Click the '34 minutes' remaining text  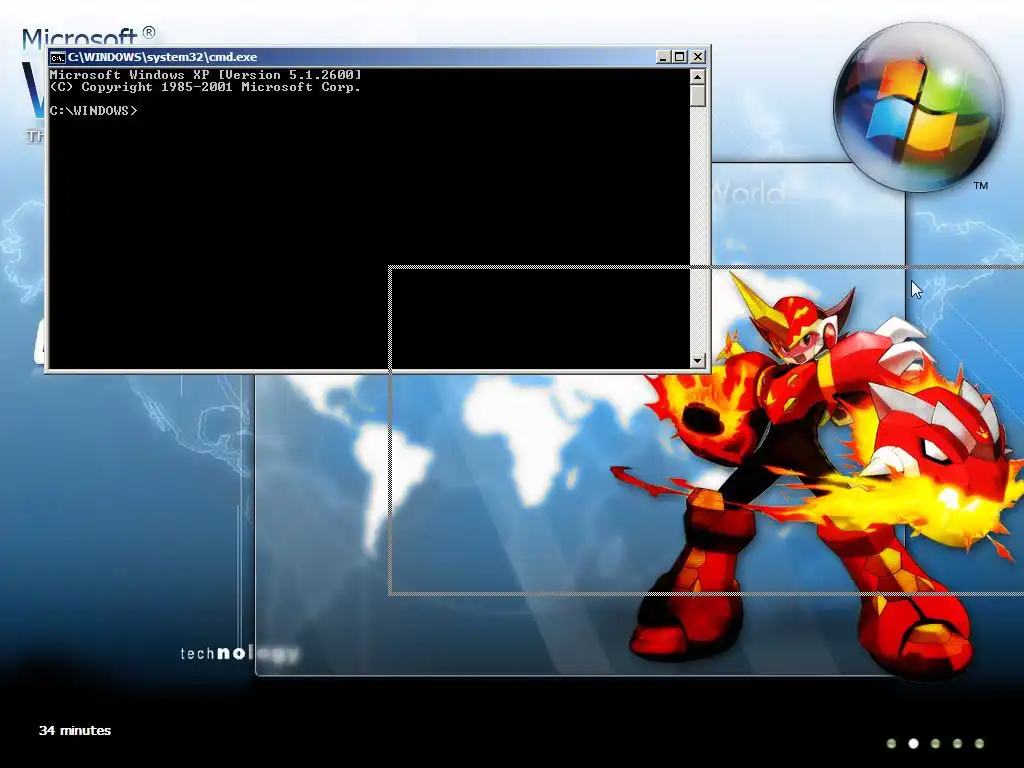click(x=75, y=731)
